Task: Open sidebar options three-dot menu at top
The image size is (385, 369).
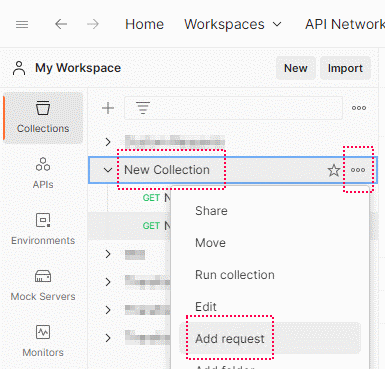Action: pos(359,108)
